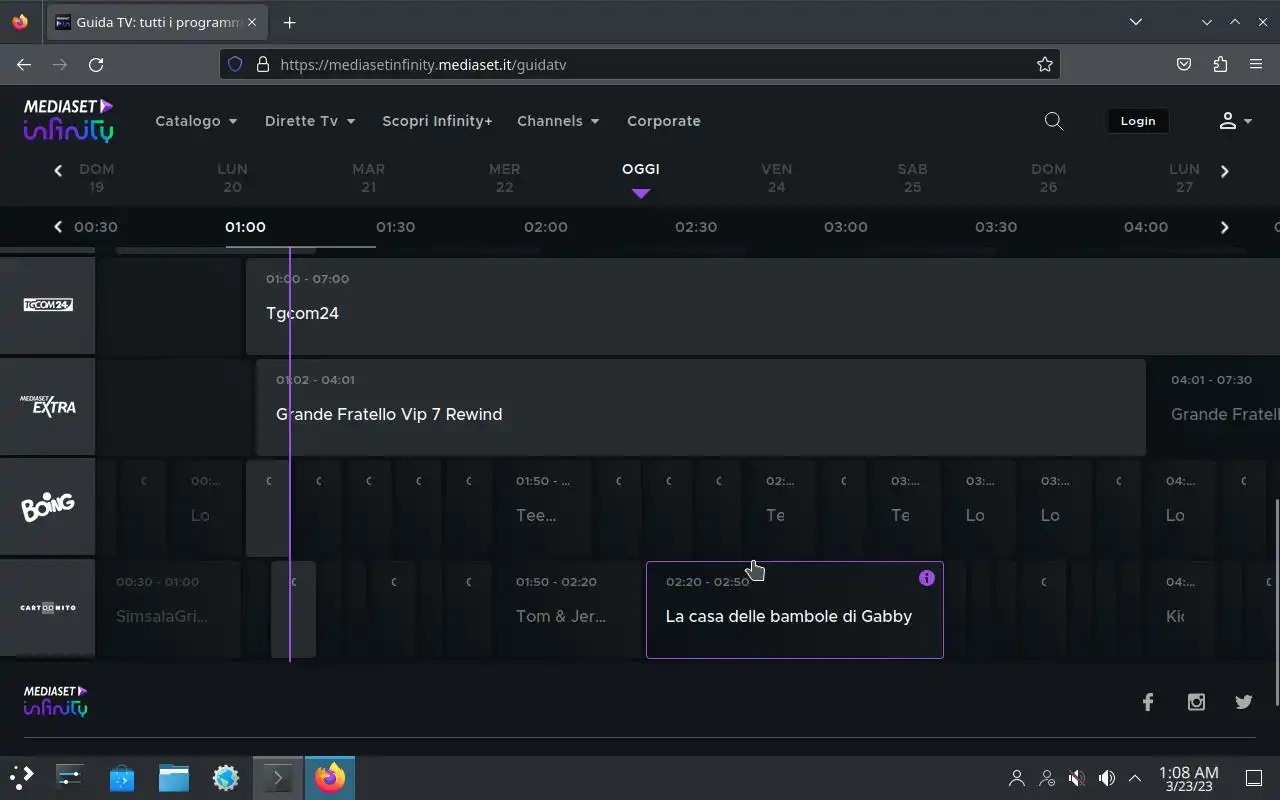Open the Instagram footer icon
The height and width of the screenshot is (800, 1280).
[1196, 702]
